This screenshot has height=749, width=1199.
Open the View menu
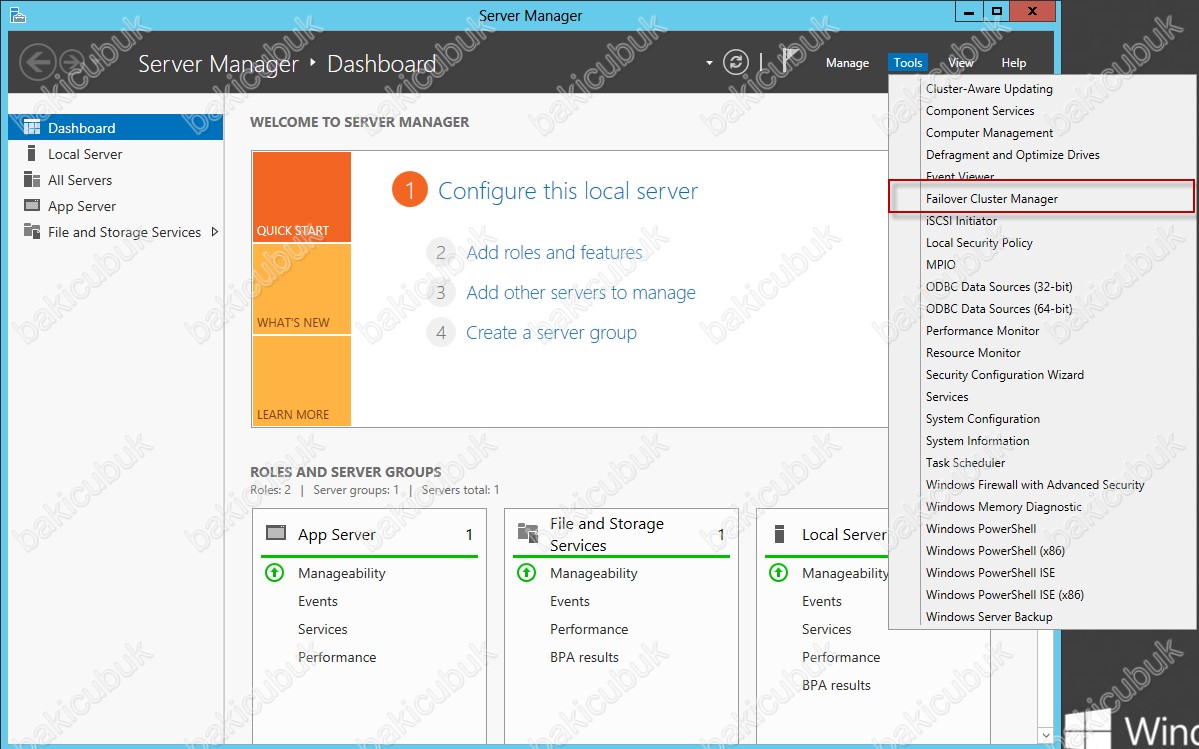(961, 63)
